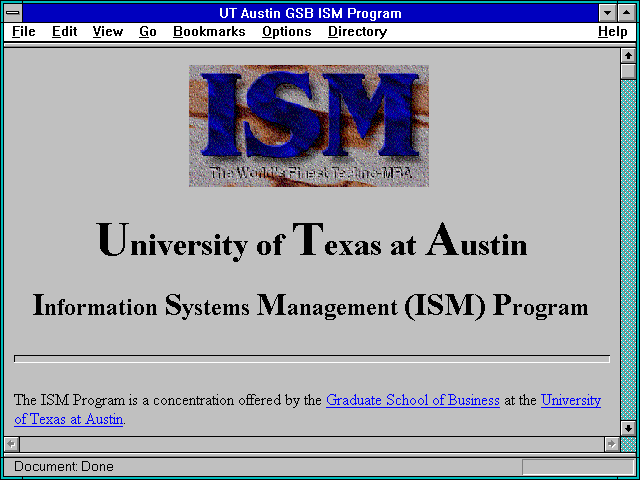Open the File menu
Viewport: 640px width, 480px height.
tap(24, 31)
